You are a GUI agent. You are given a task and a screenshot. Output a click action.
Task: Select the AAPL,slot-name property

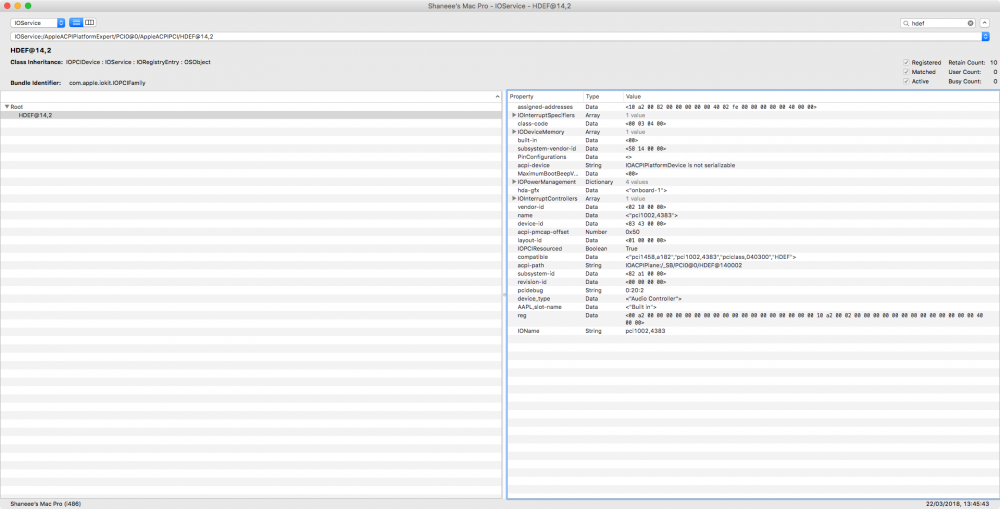(753, 307)
